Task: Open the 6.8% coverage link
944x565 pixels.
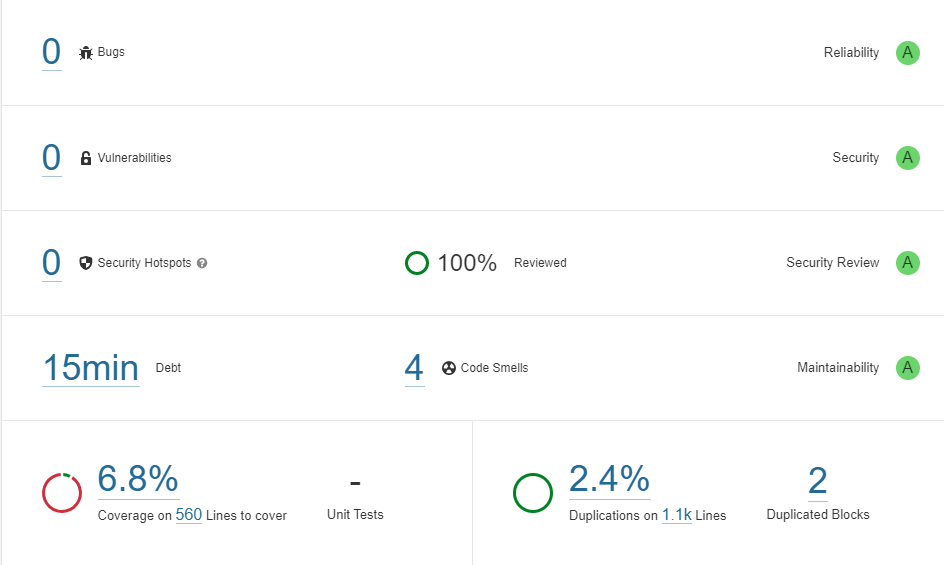Action: [138, 479]
